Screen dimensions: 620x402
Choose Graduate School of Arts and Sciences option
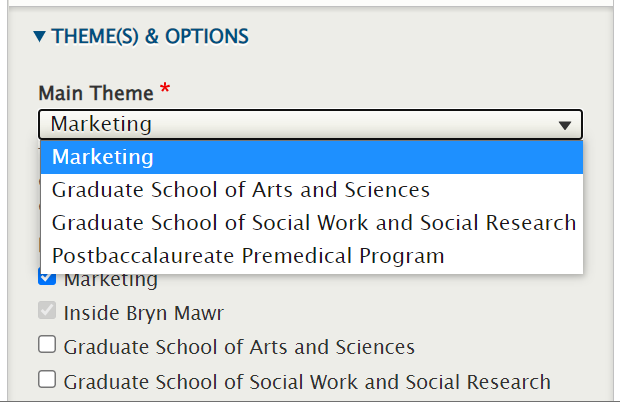coord(240,190)
